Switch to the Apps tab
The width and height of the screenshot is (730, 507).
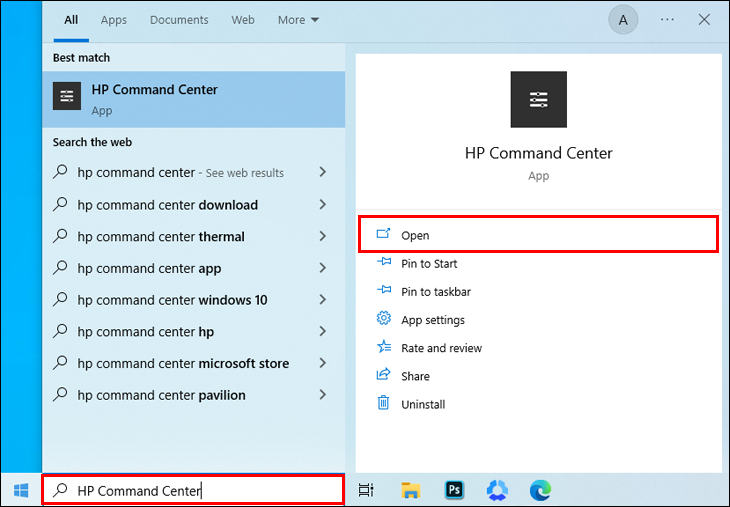114,20
